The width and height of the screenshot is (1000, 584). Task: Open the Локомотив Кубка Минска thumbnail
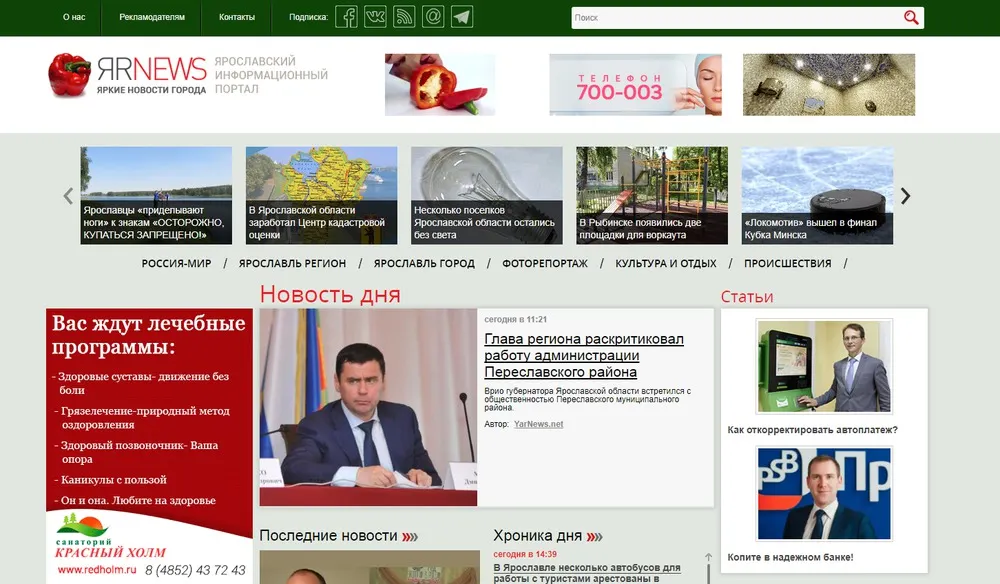click(x=817, y=195)
